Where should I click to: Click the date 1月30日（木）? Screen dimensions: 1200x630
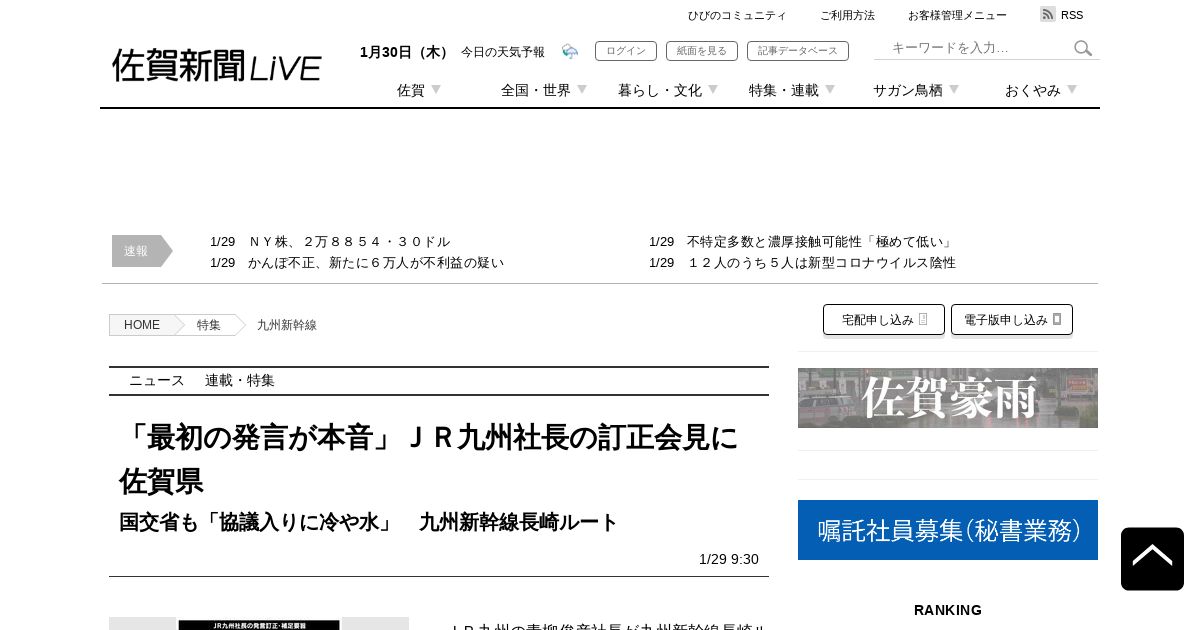tap(406, 52)
